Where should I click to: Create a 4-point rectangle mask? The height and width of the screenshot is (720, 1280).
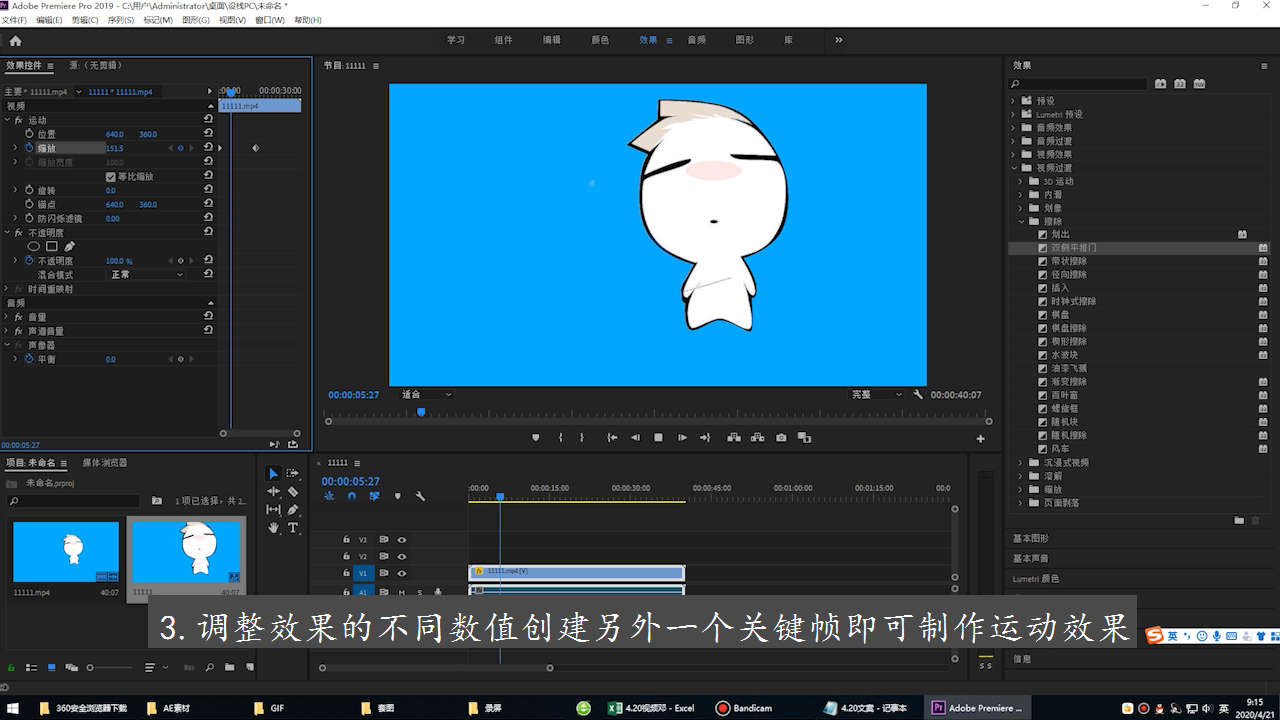[52, 246]
